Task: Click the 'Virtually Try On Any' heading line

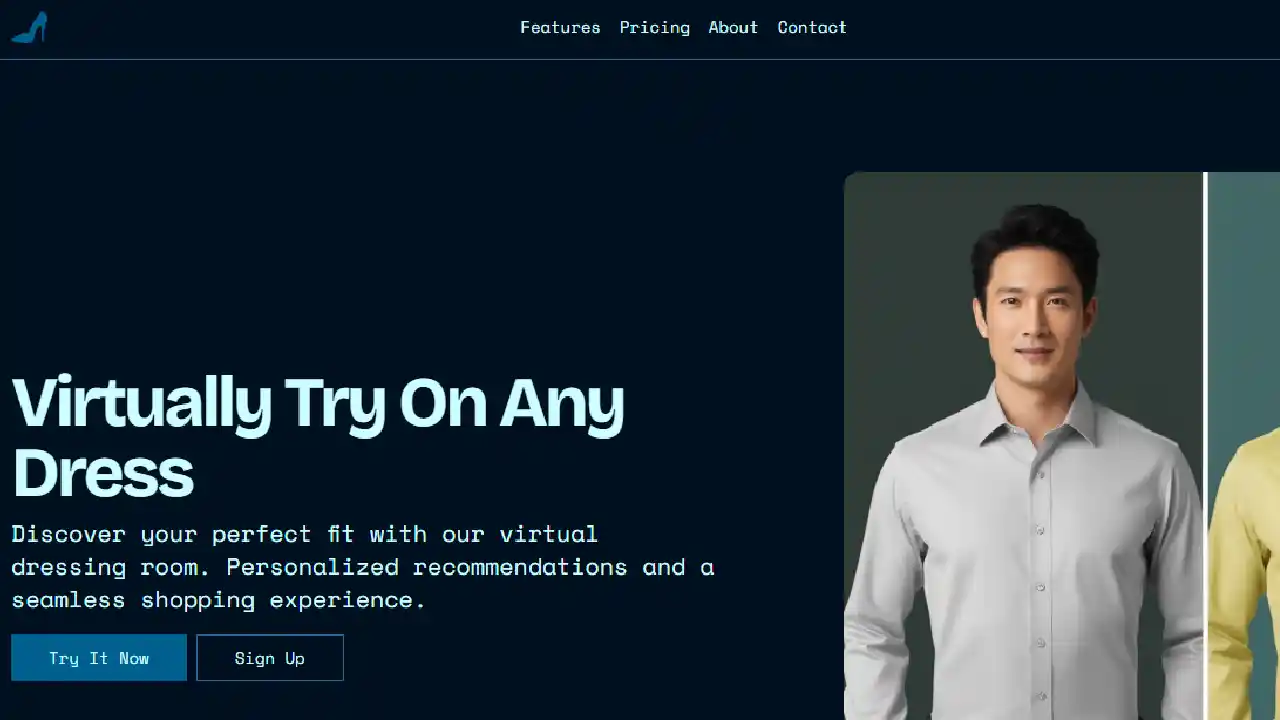Action: [318, 403]
